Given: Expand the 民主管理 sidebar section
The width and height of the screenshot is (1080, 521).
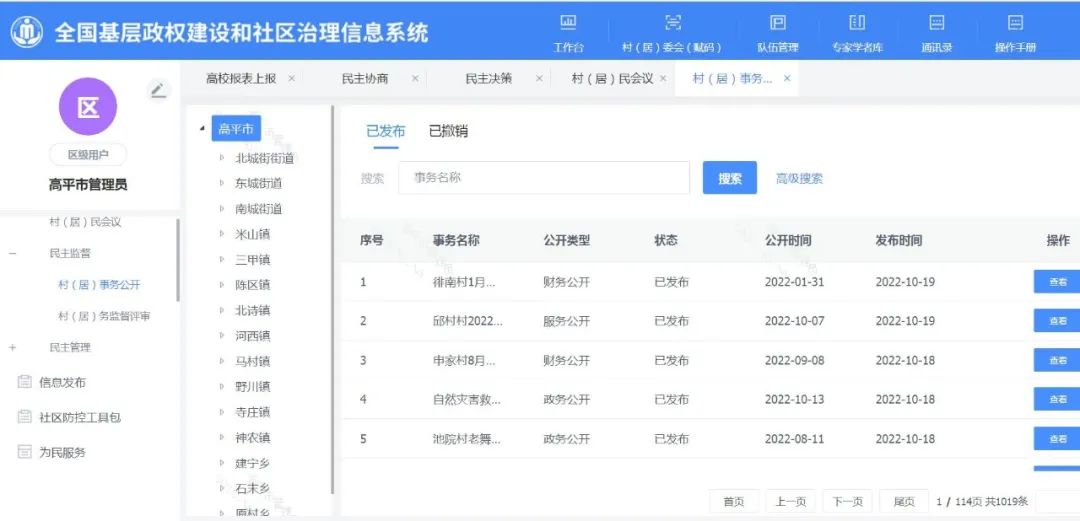Looking at the screenshot, I should [13, 347].
